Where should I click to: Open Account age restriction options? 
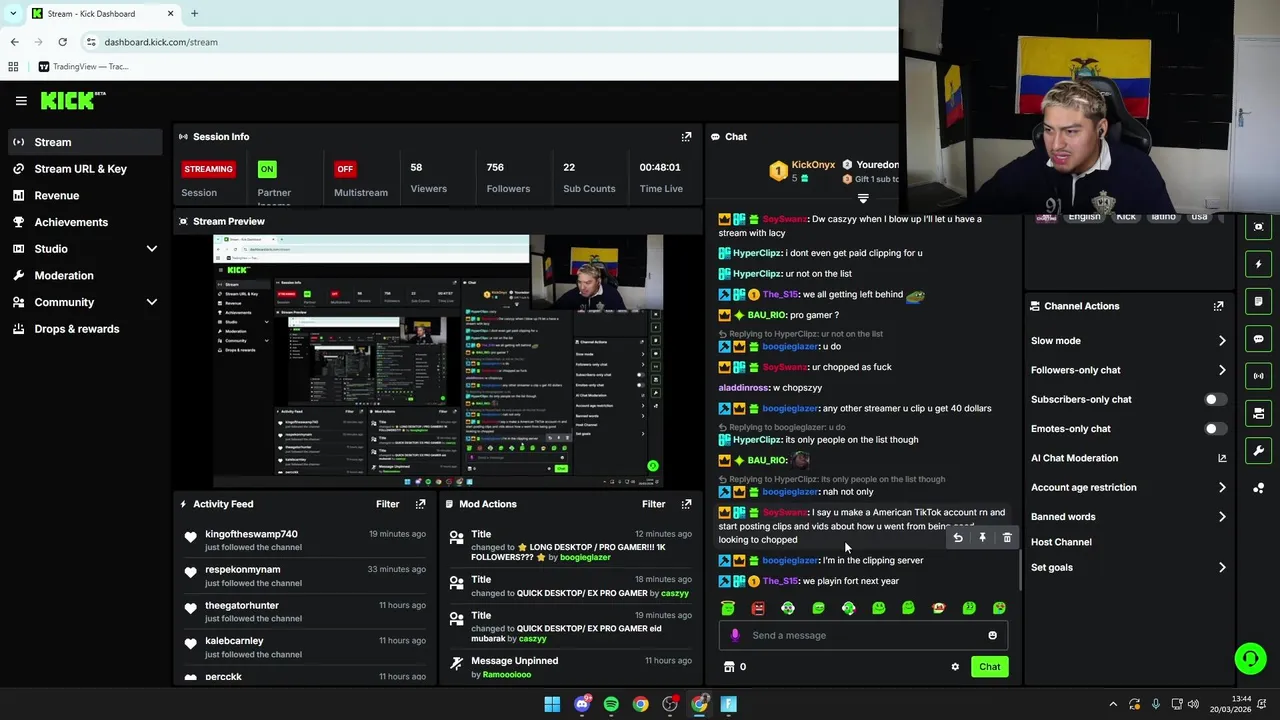pos(1222,487)
